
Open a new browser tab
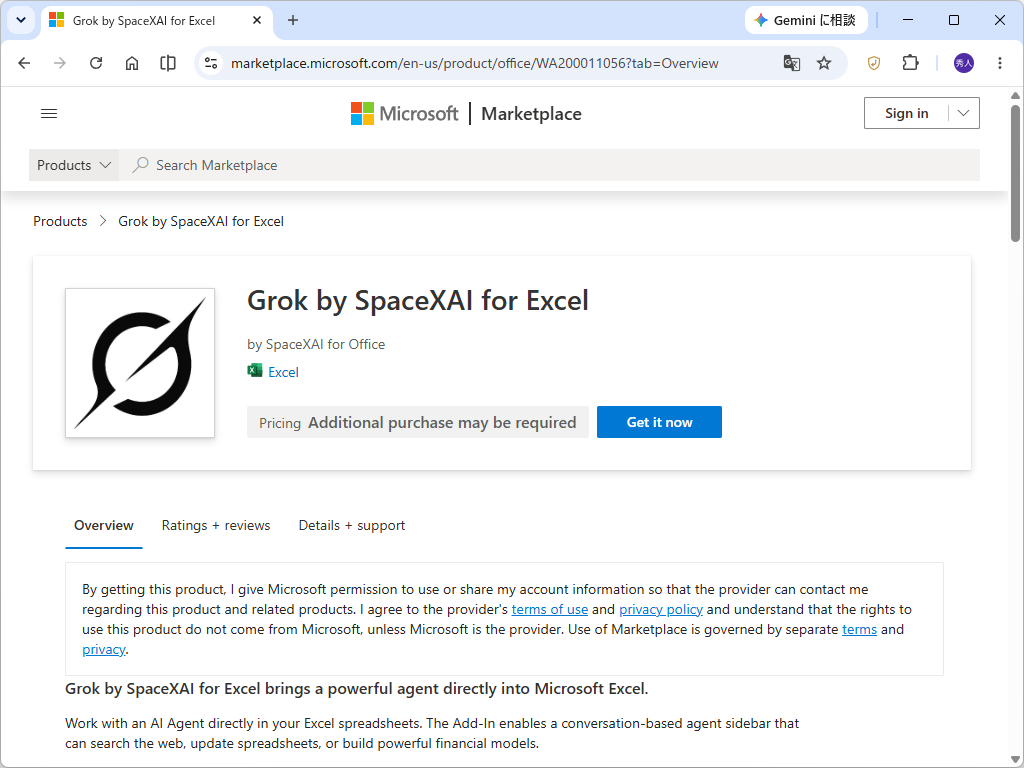pos(293,20)
